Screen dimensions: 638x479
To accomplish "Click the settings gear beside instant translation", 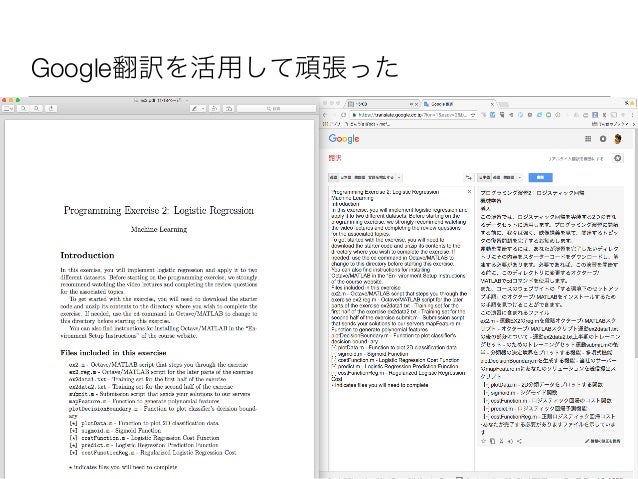I will (x=618, y=158).
